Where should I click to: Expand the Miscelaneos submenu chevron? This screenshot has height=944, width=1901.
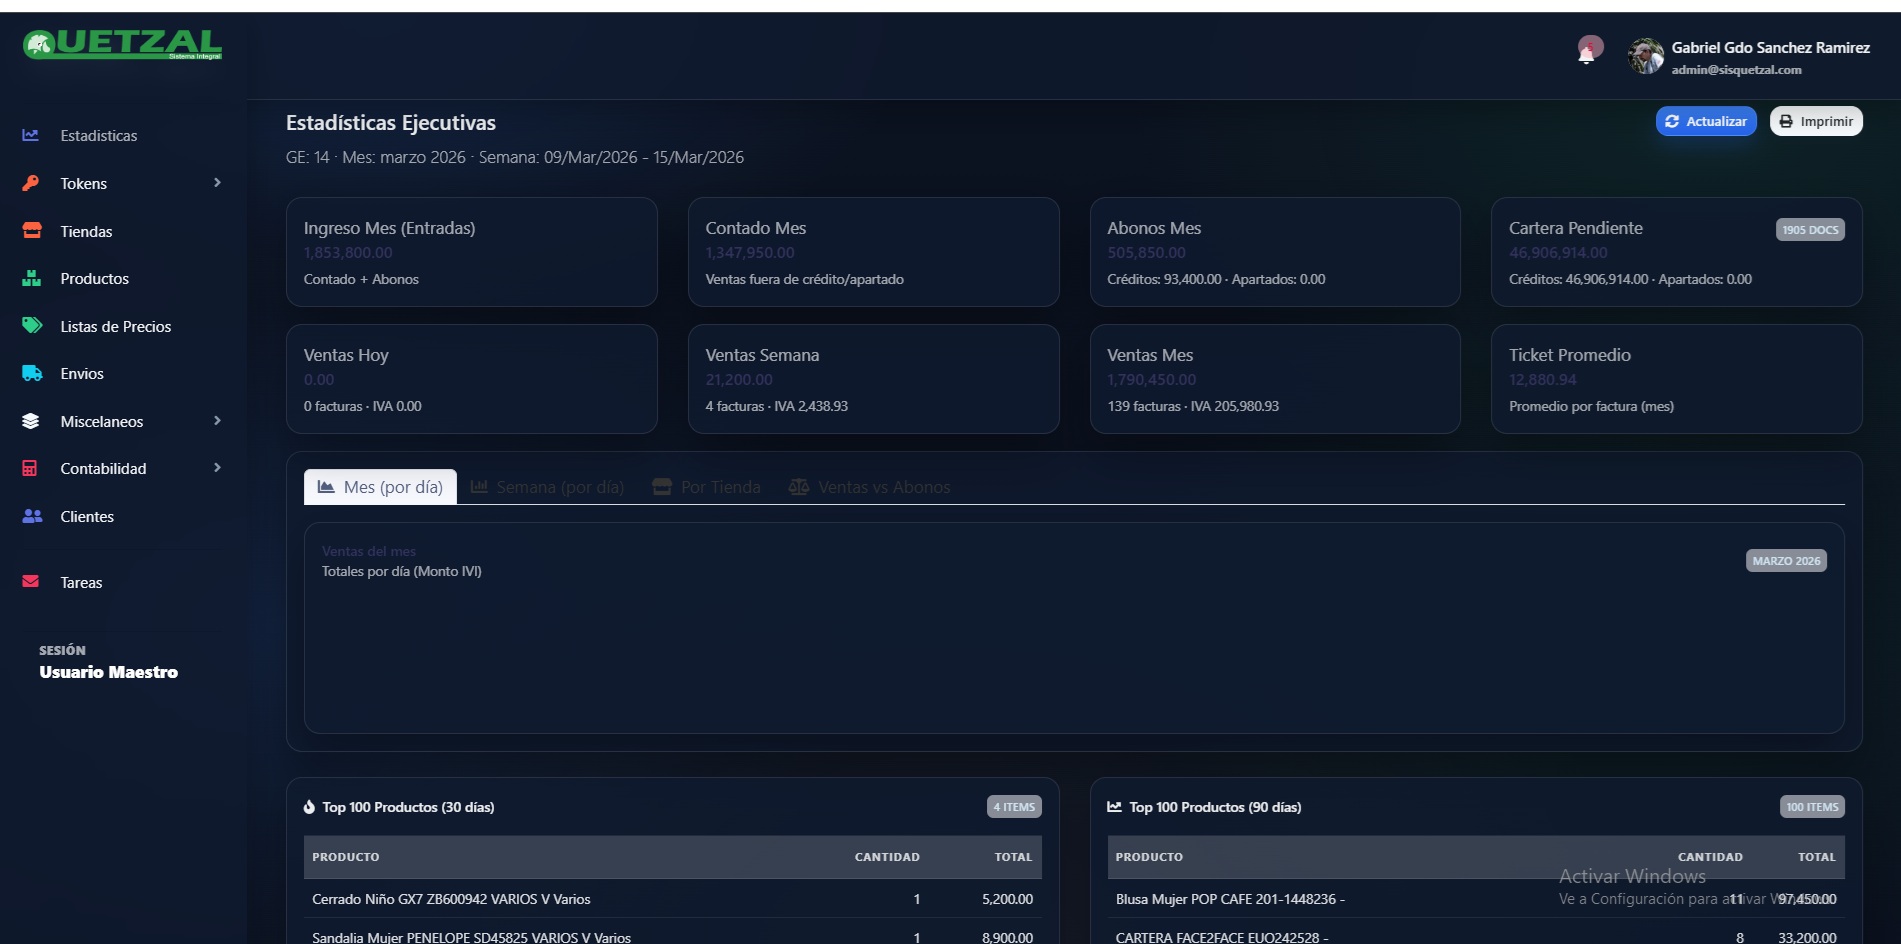216,421
